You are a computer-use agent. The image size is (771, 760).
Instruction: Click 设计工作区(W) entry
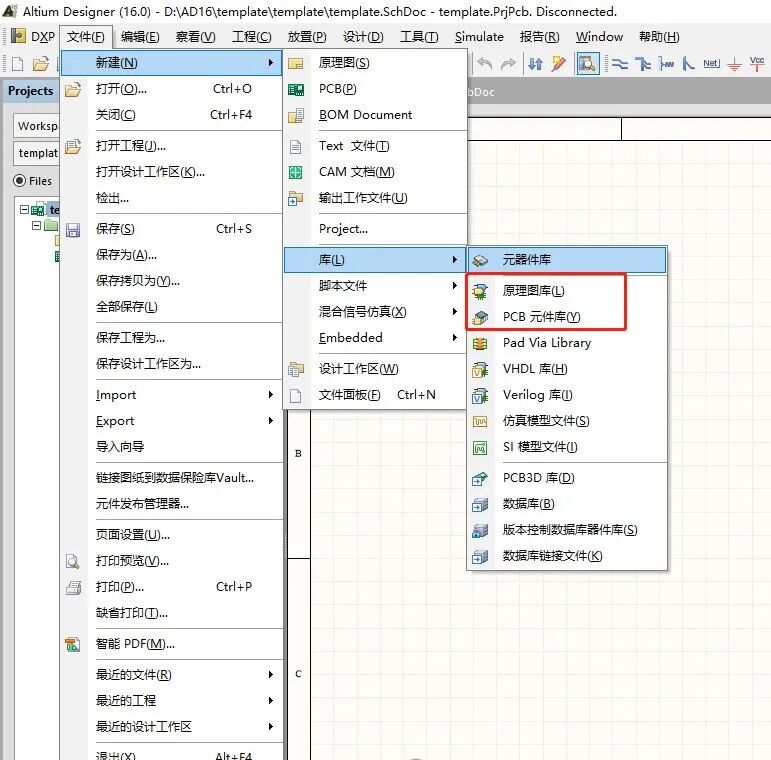(x=375, y=369)
